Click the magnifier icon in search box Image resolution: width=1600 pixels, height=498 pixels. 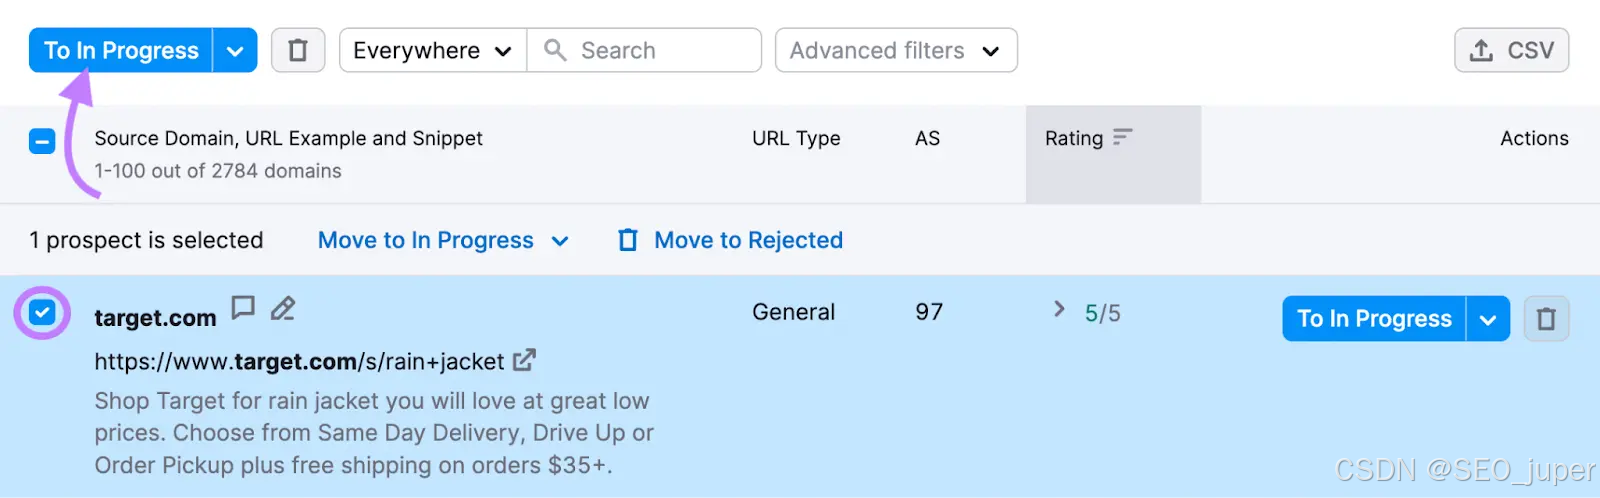click(555, 50)
